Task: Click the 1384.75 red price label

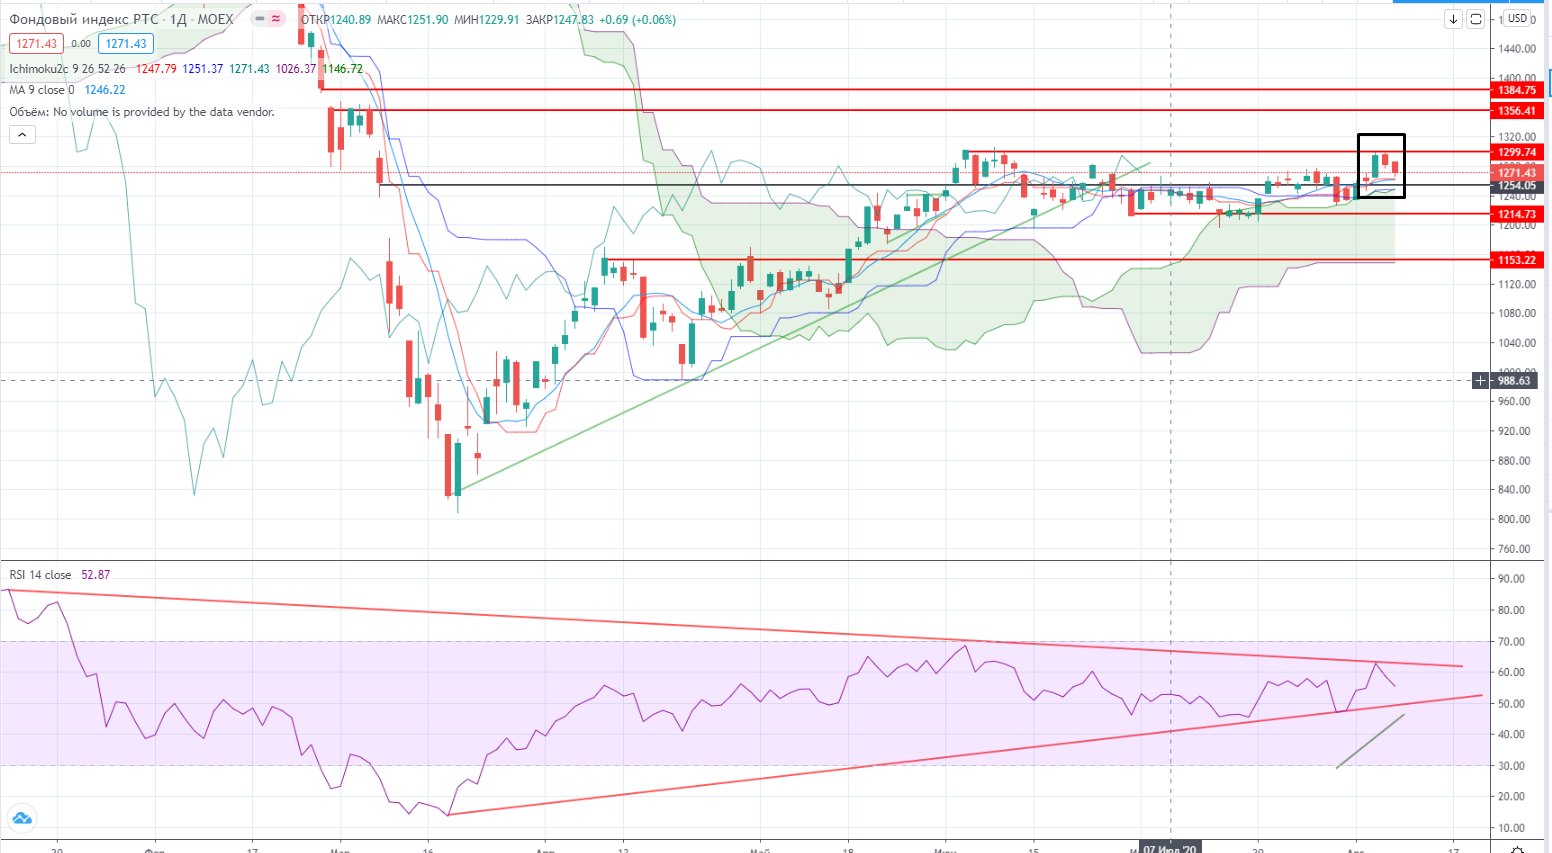Action: [x=1517, y=90]
